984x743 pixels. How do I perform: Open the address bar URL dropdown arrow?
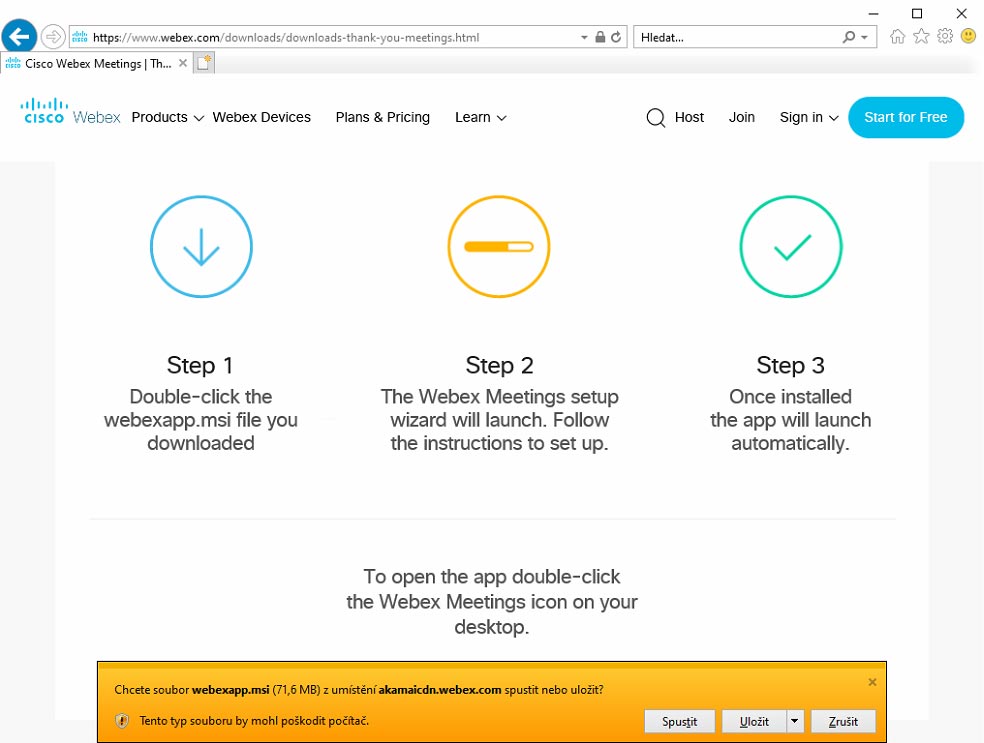click(x=584, y=38)
